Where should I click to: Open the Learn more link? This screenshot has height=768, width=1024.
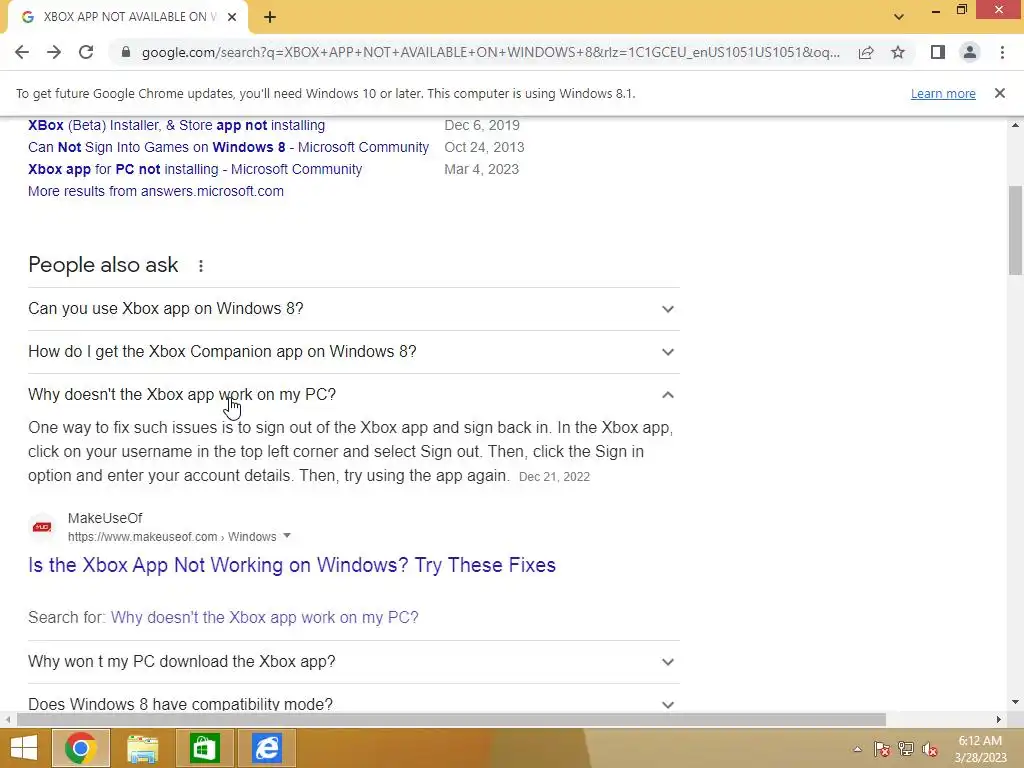(943, 93)
